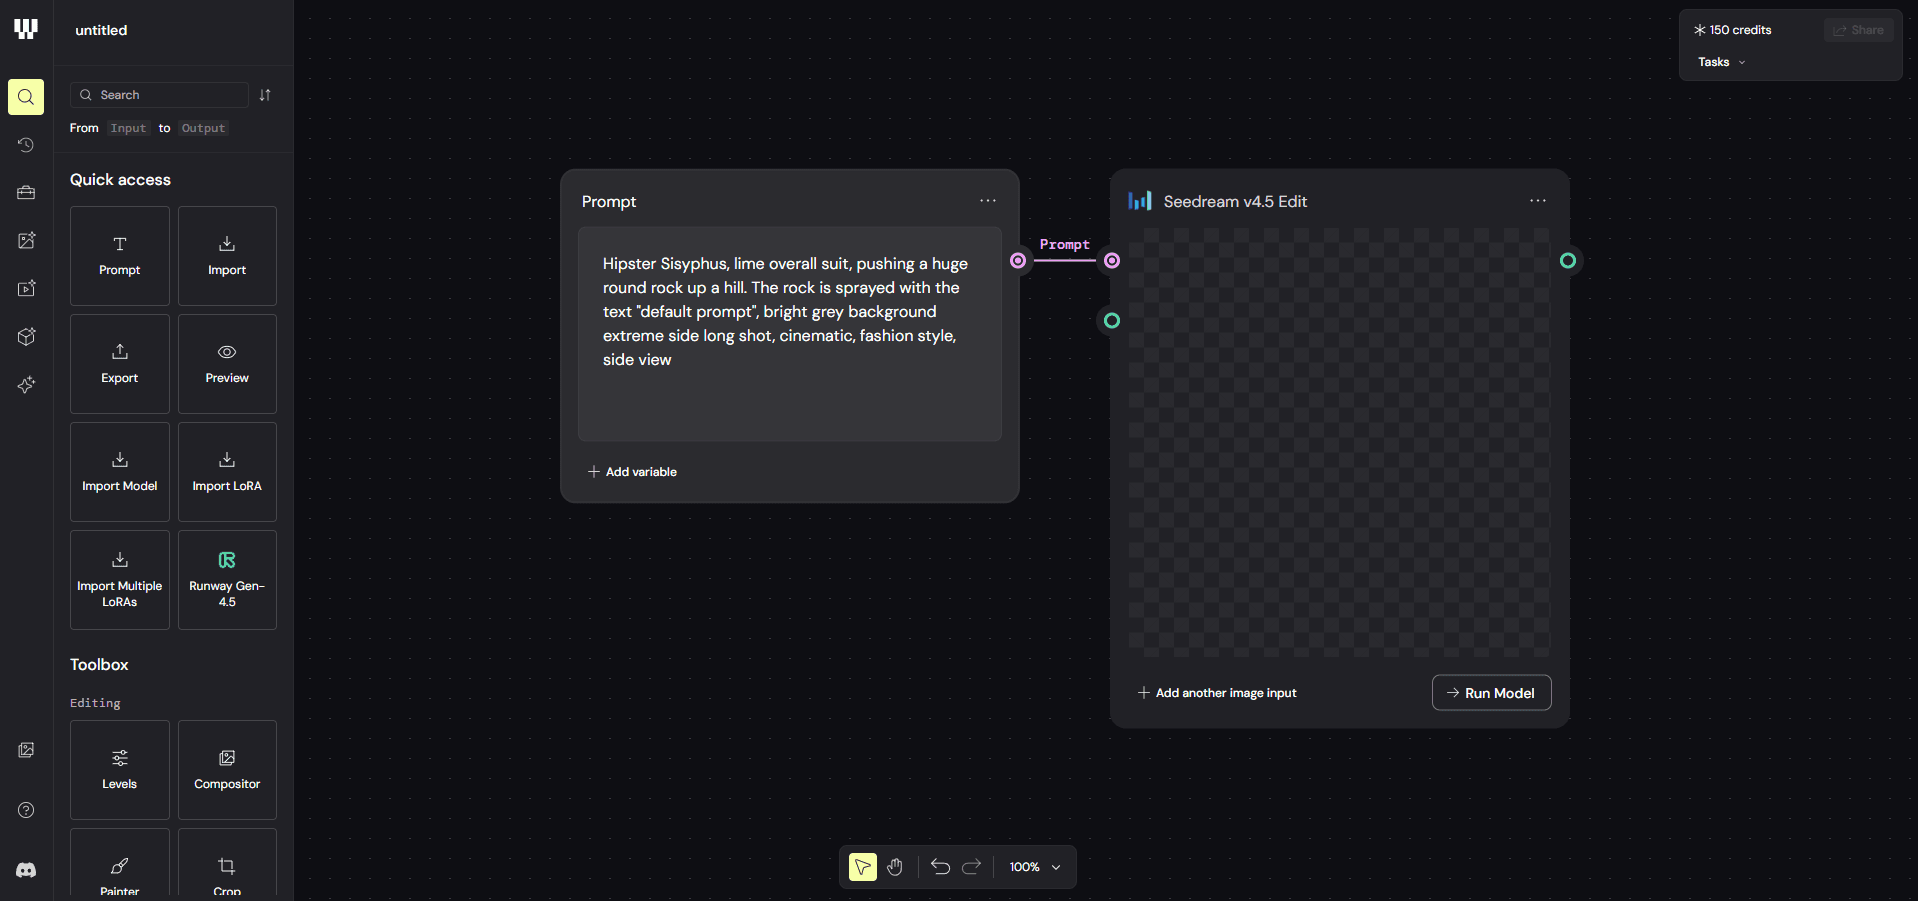The image size is (1918, 901).
Task: Activate the arrow selection tool
Action: tap(863, 867)
